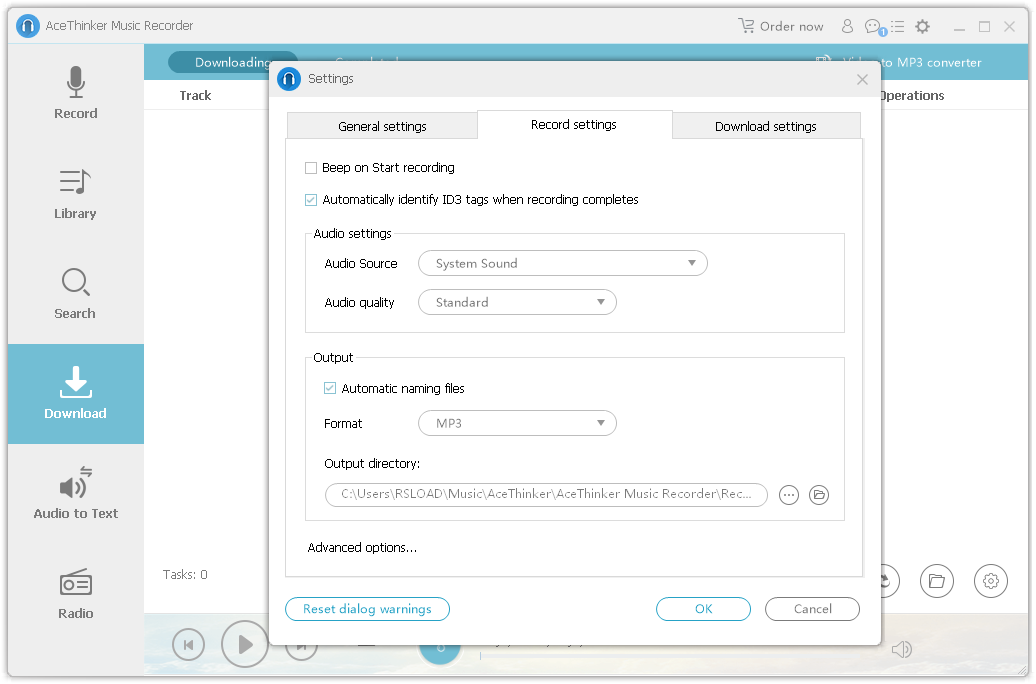Open the Radio section in sidebar
This screenshot has height=684, width=1036.
click(x=75, y=593)
